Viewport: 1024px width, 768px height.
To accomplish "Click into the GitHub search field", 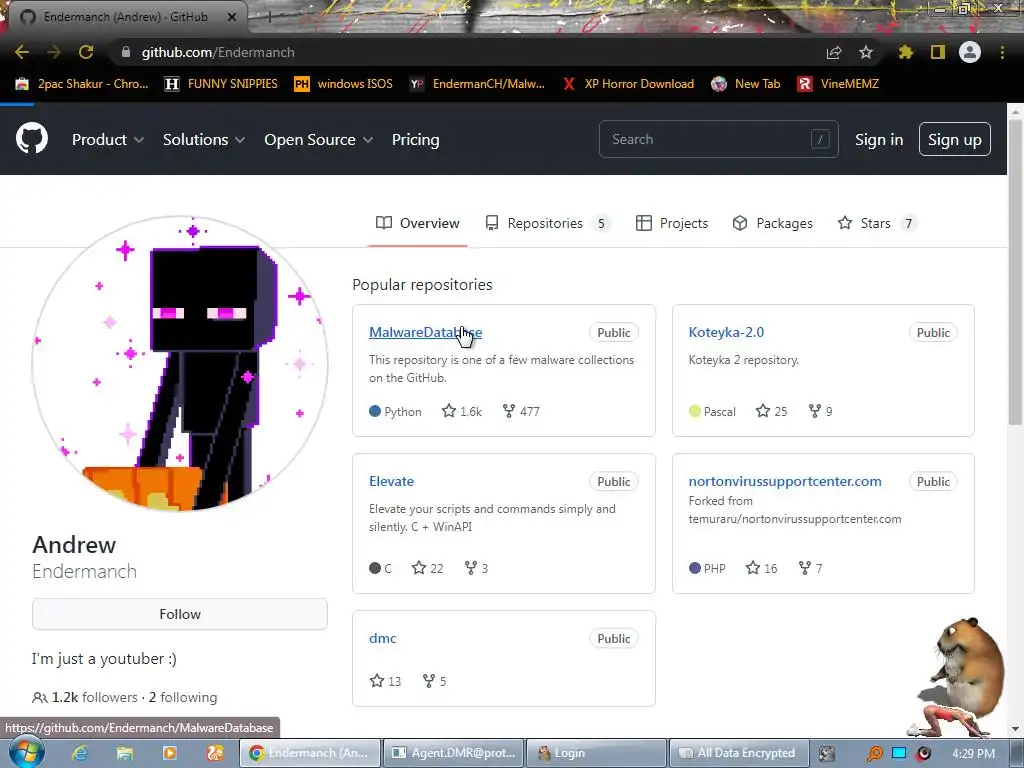I will coord(718,139).
